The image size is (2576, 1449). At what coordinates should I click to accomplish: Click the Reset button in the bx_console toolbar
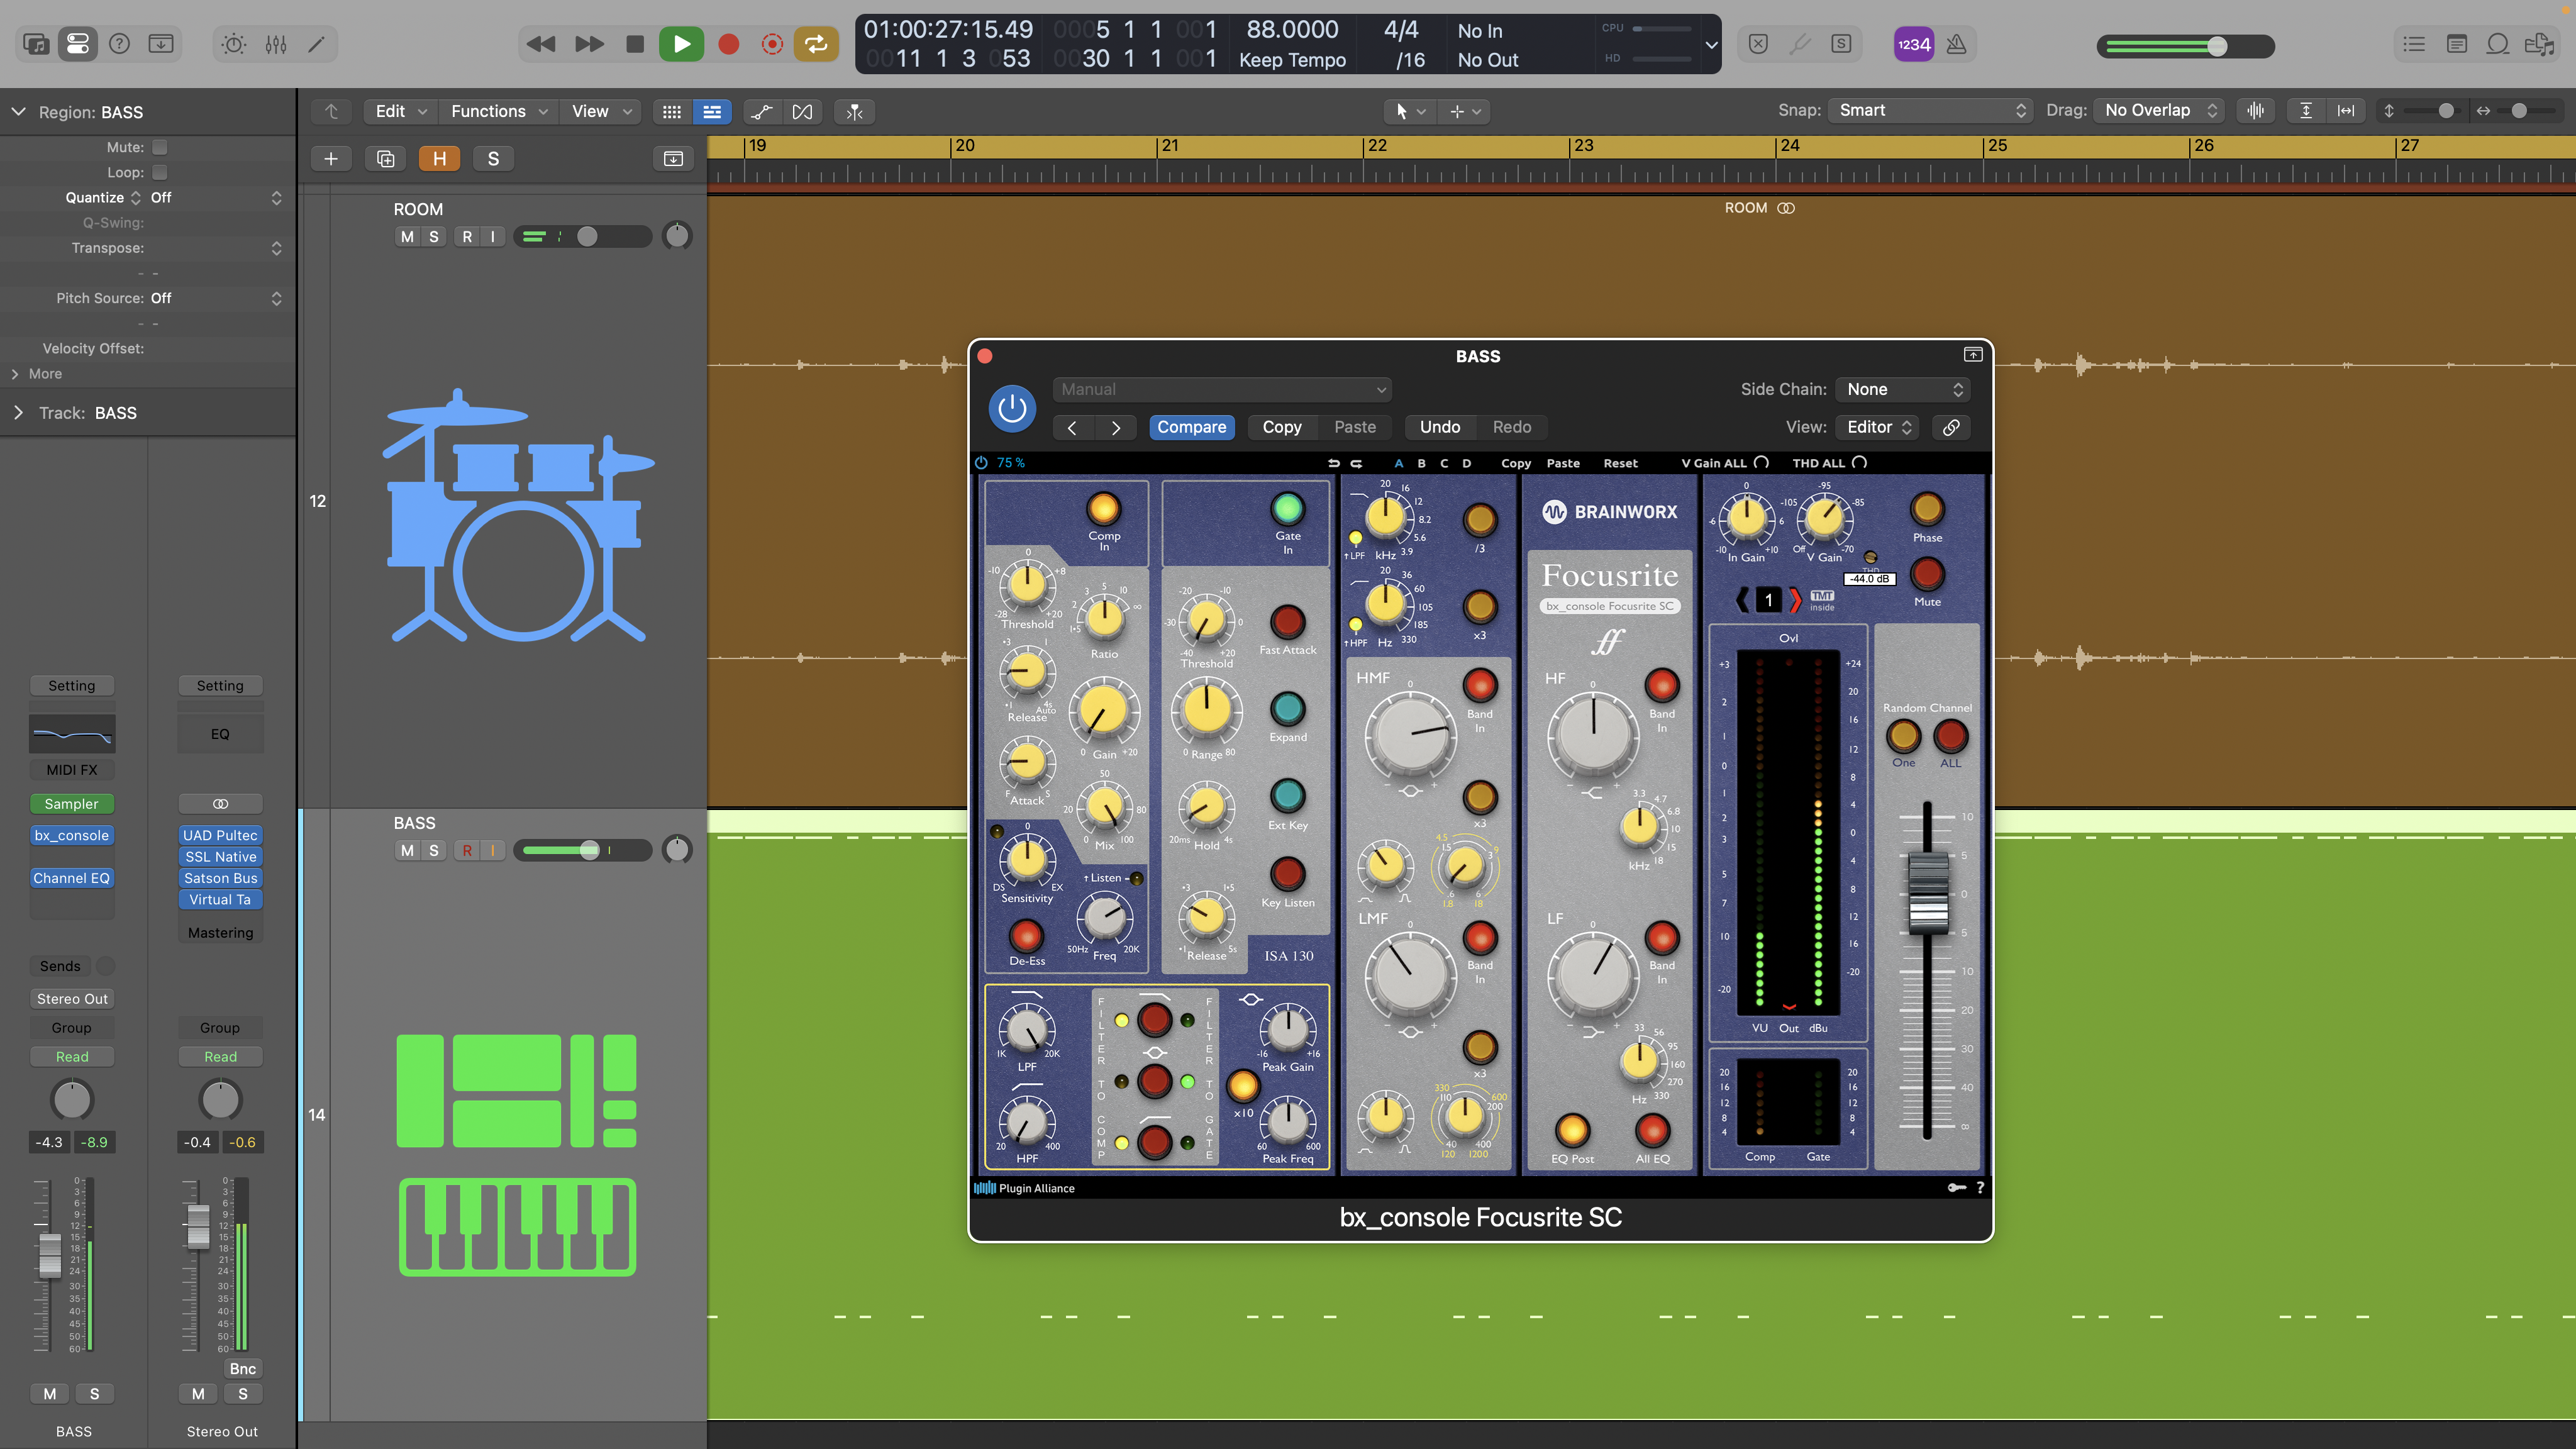(x=1620, y=463)
